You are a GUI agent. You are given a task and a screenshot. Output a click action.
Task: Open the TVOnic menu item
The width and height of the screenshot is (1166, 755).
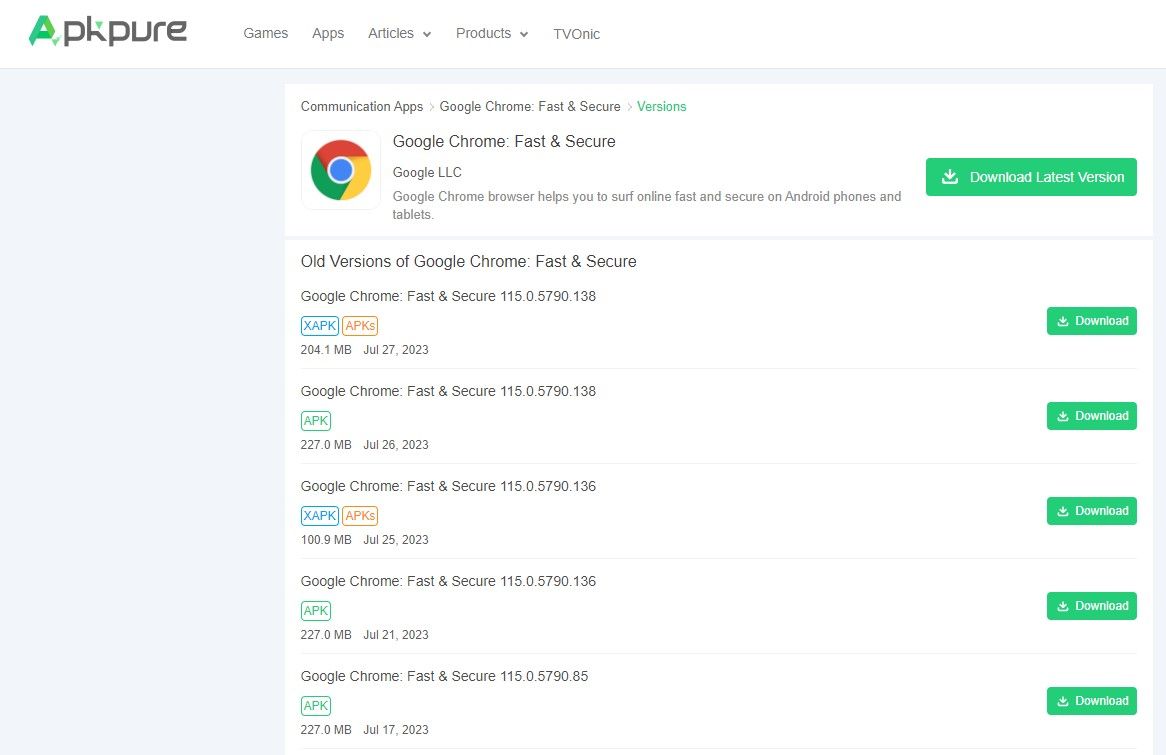[x=576, y=34]
